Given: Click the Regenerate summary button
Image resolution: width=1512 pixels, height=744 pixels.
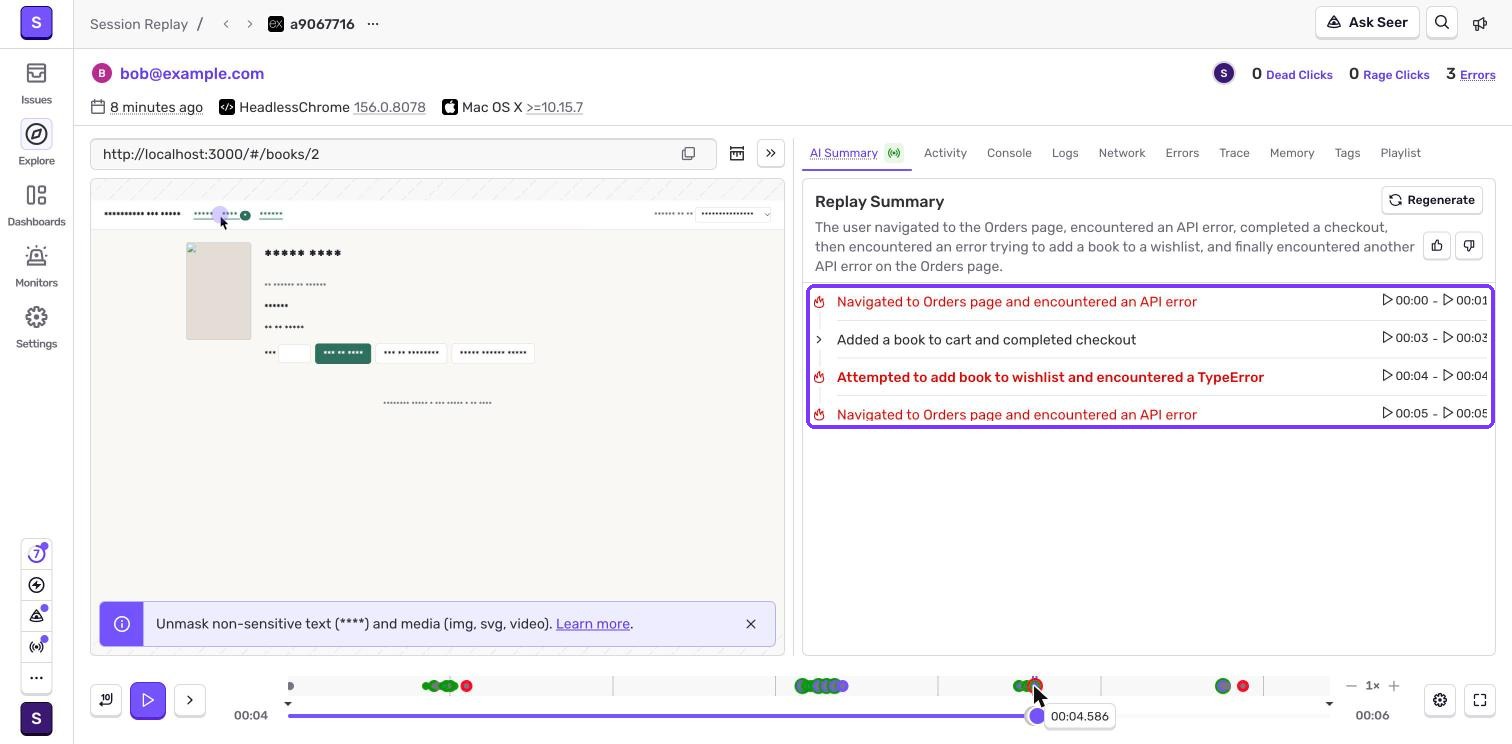Looking at the screenshot, I should coord(1432,200).
